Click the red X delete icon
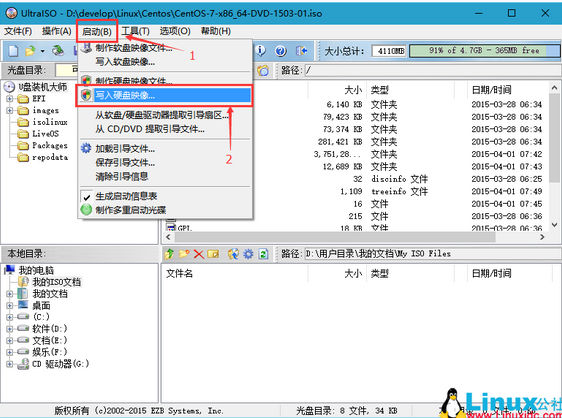 click(199, 254)
